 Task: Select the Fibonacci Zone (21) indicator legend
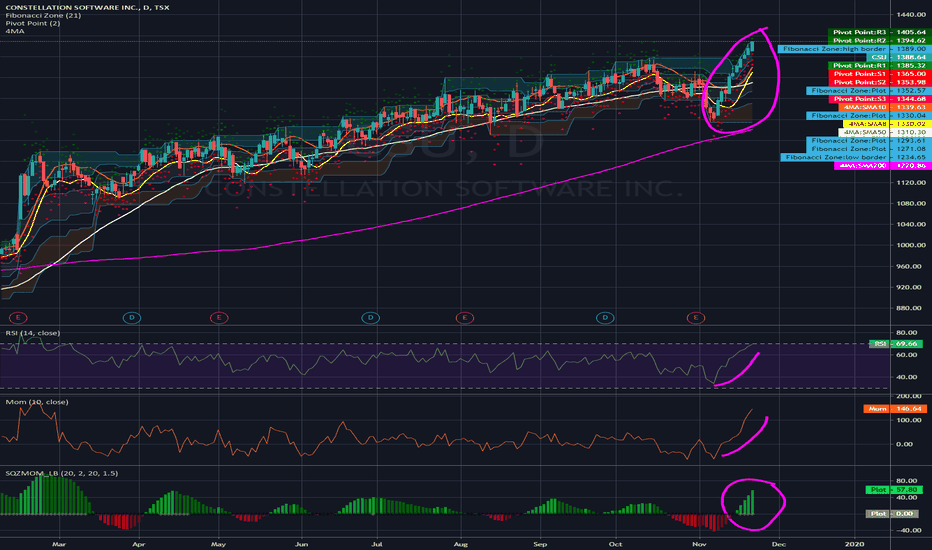click(43, 15)
